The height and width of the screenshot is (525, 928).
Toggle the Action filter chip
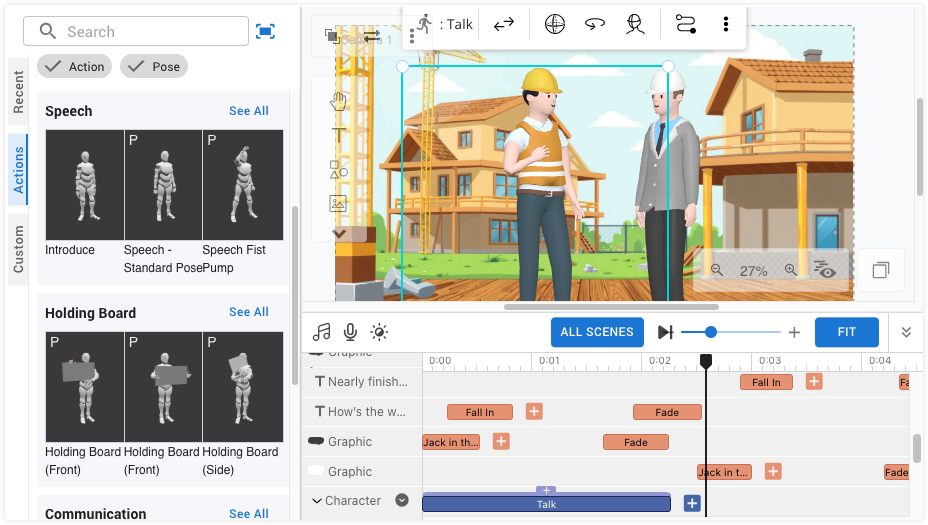75,66
